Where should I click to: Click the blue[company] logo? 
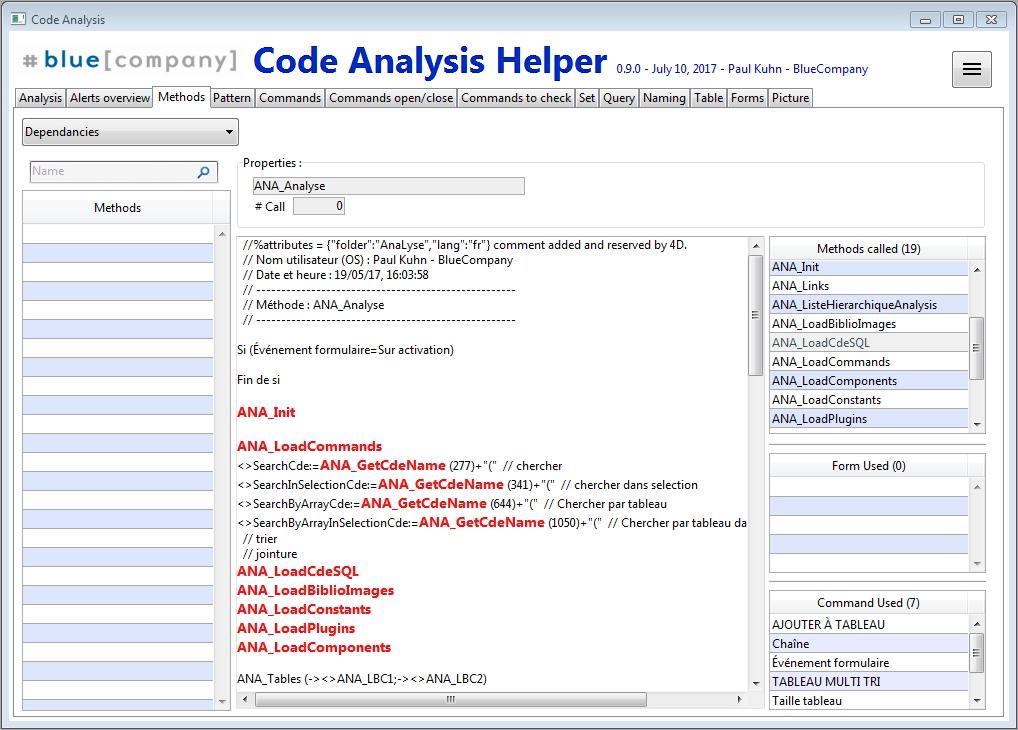[130, 60]
